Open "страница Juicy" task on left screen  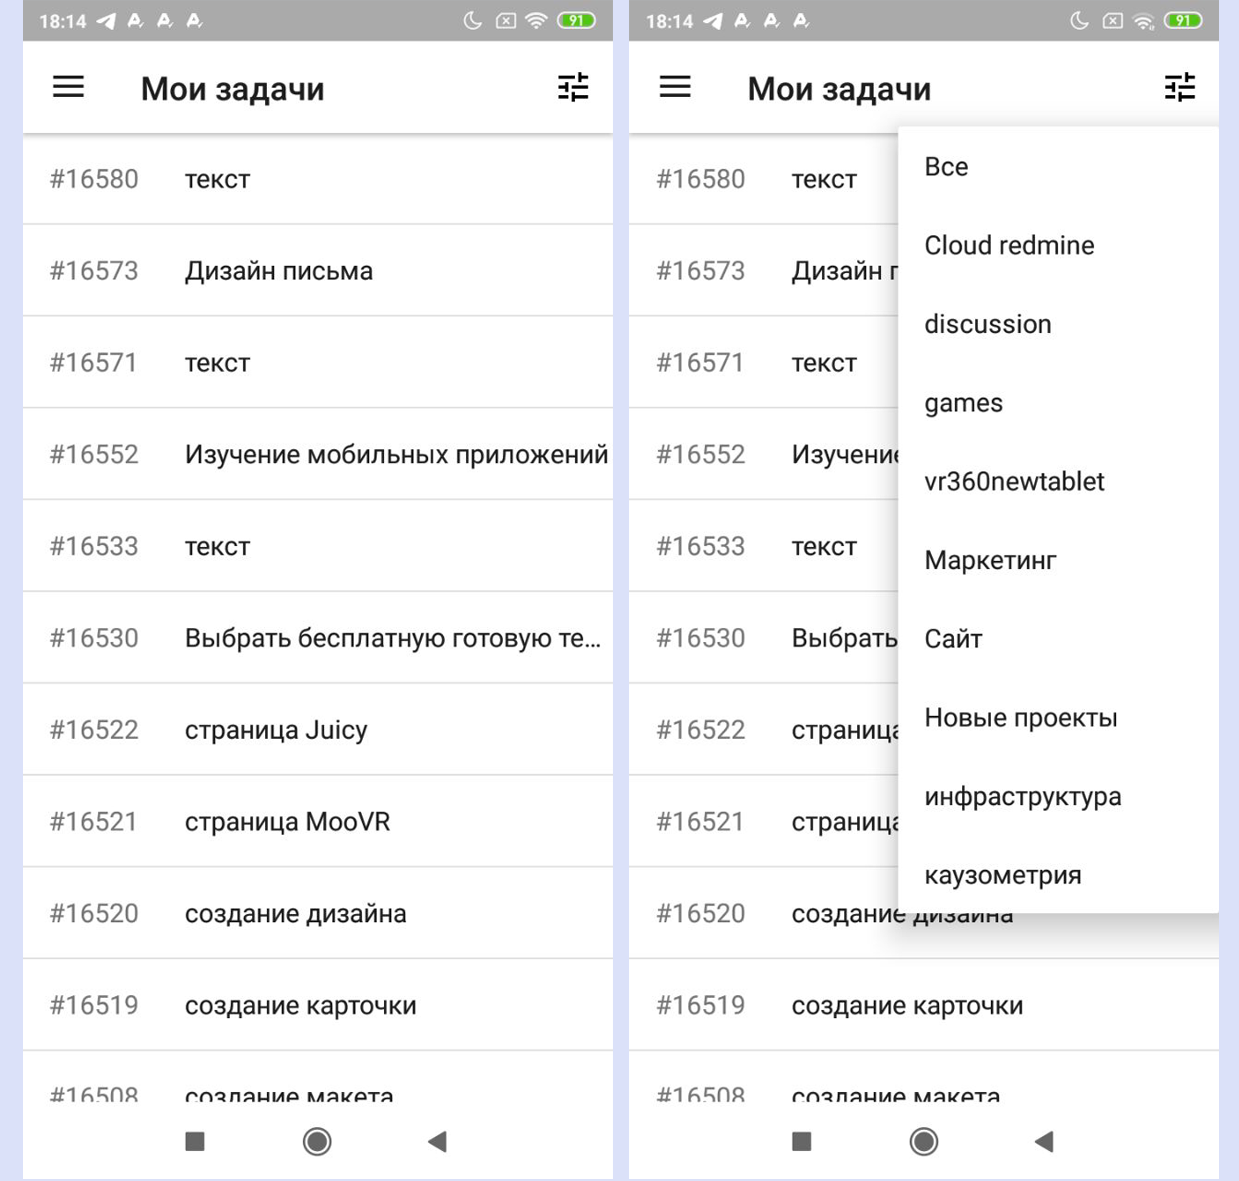[x=318, y=730]
